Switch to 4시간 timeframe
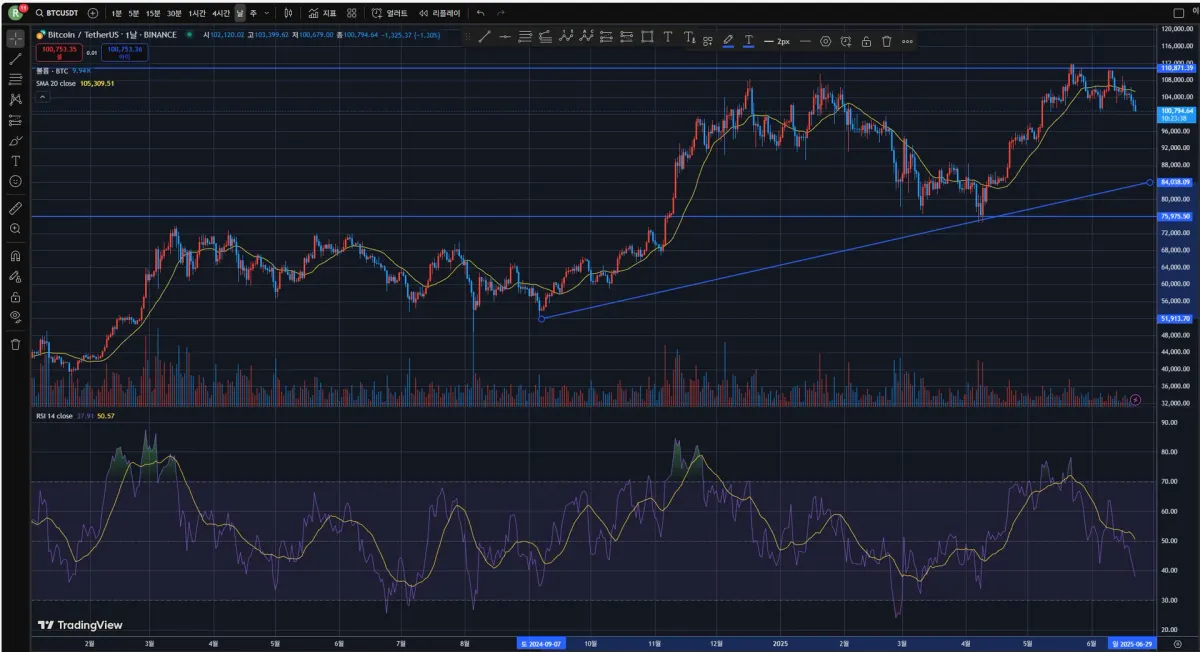This screenshot has width=1200, height=652. (221, 13)
